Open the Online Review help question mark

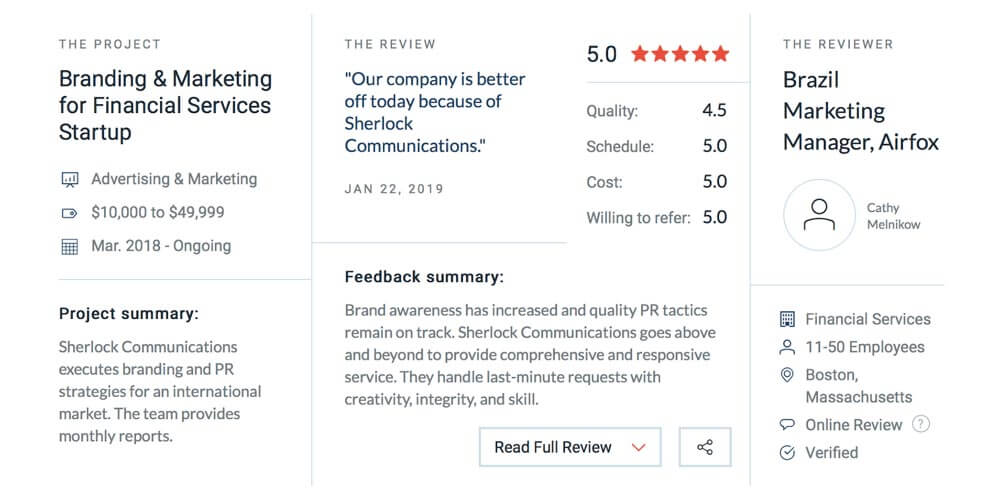pos(921,424)
